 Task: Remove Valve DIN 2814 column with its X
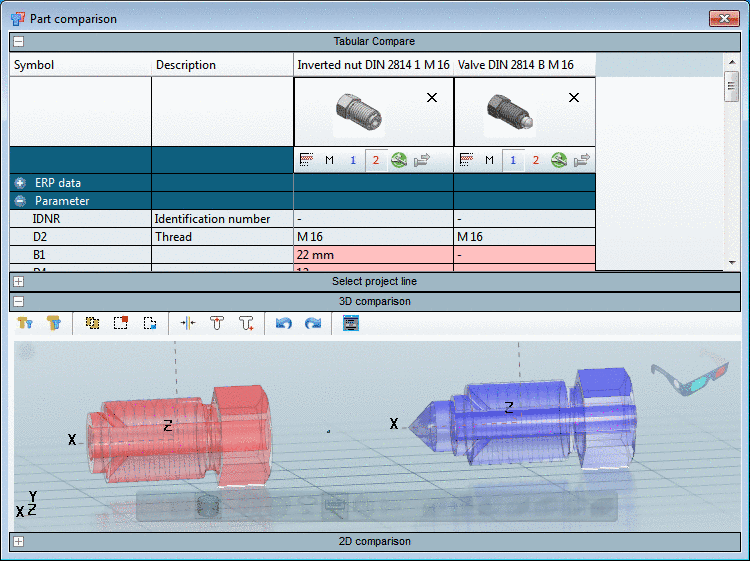point(574,98)
